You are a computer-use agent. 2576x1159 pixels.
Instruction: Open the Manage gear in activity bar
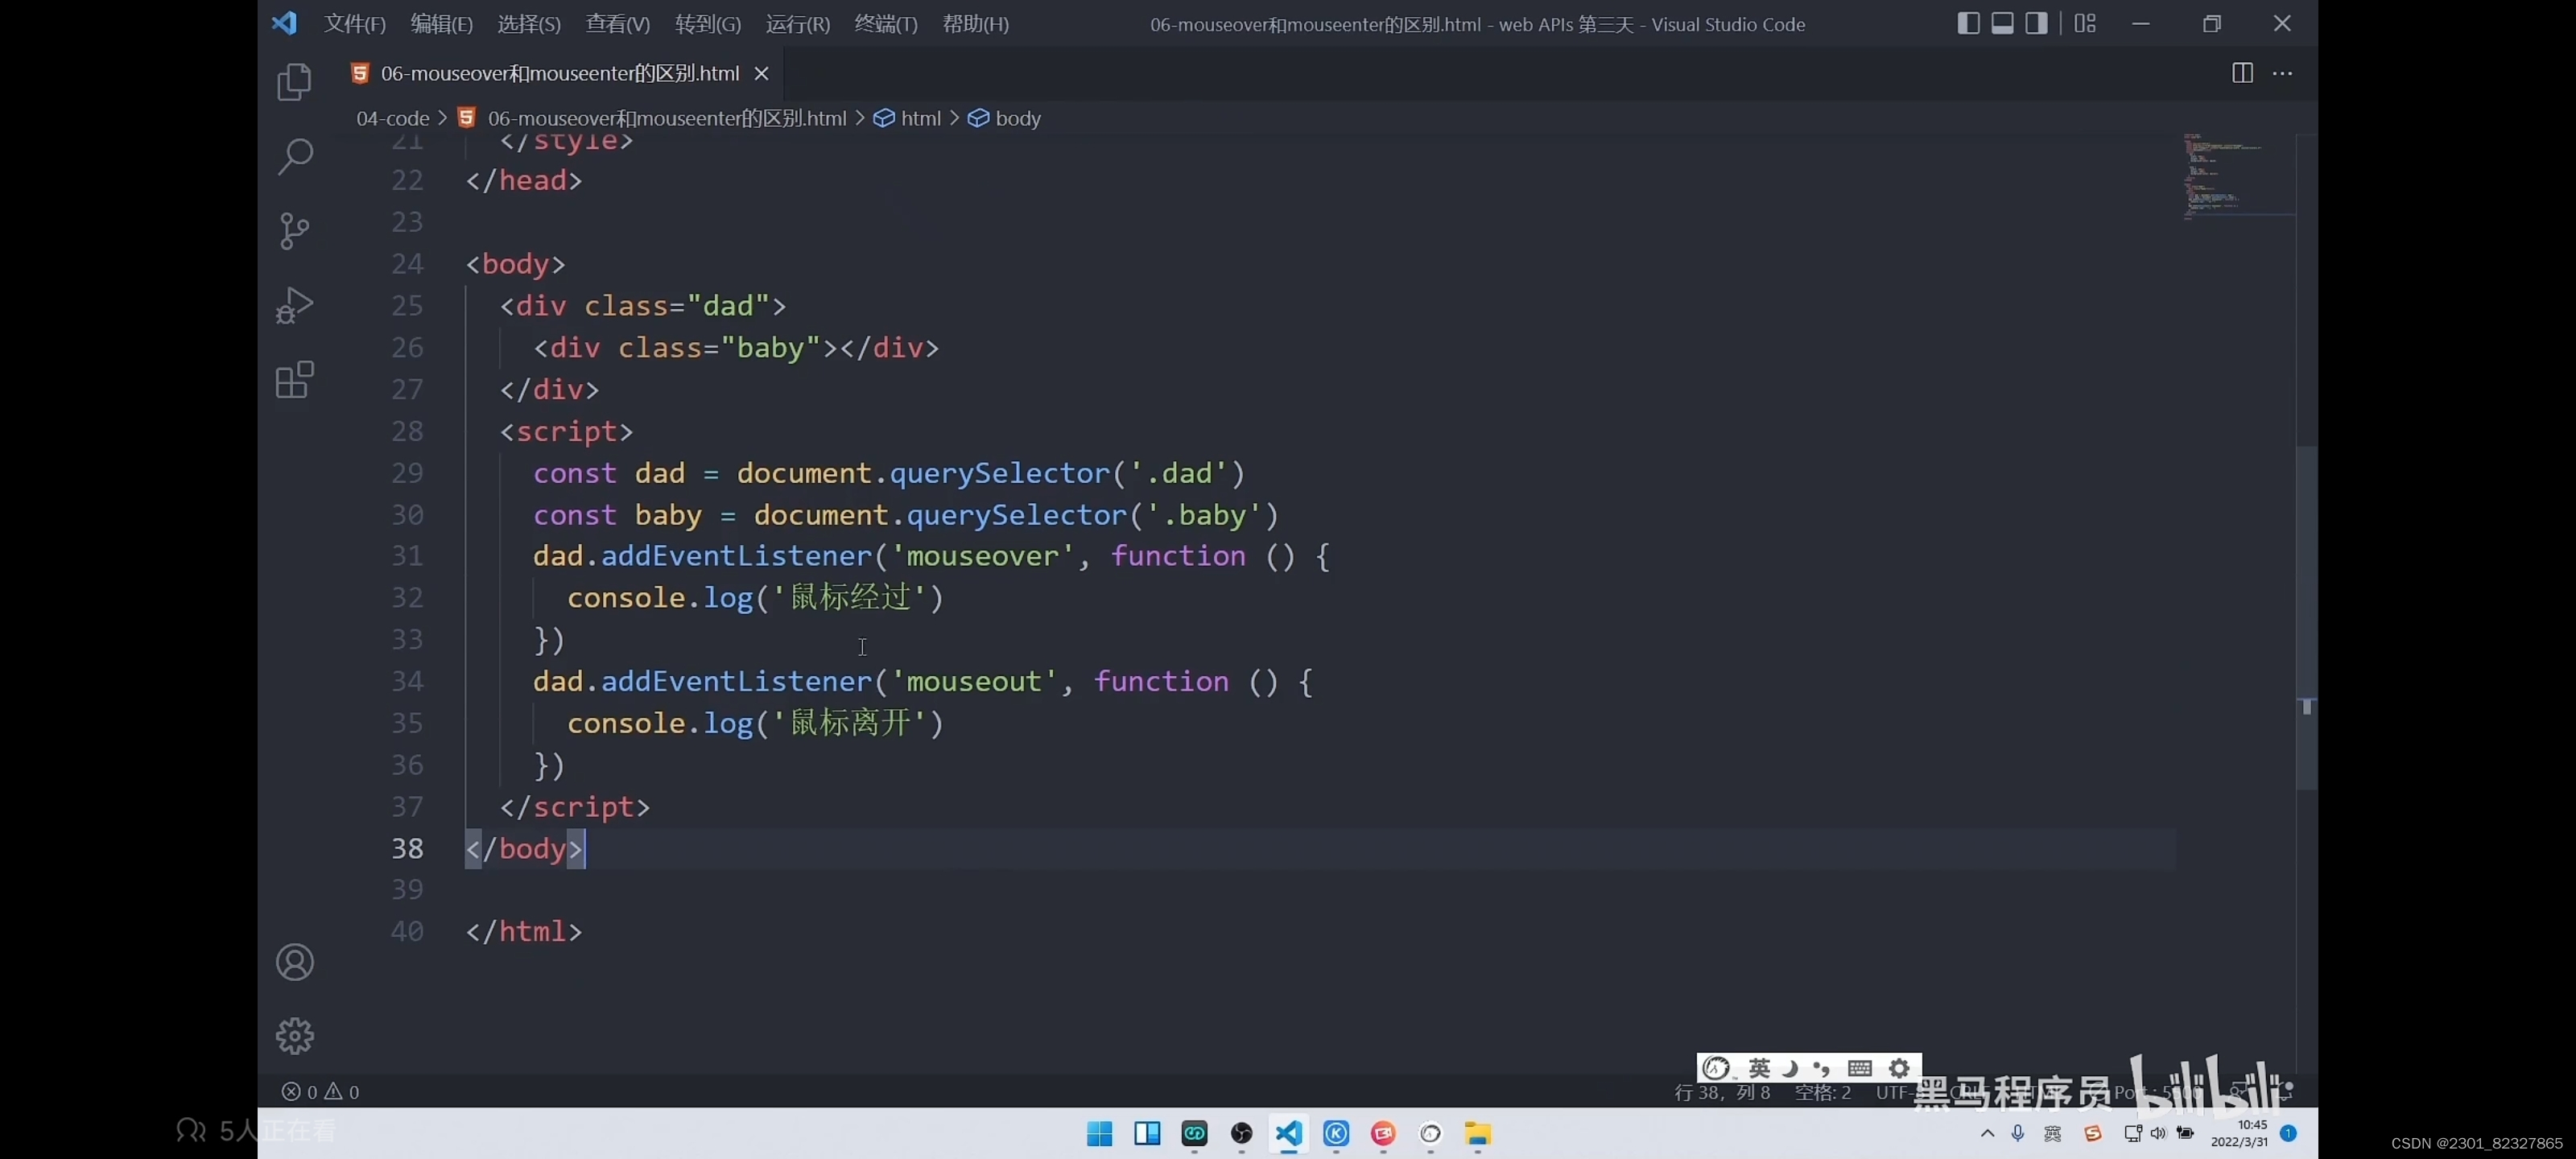(x=294, y=1036)
